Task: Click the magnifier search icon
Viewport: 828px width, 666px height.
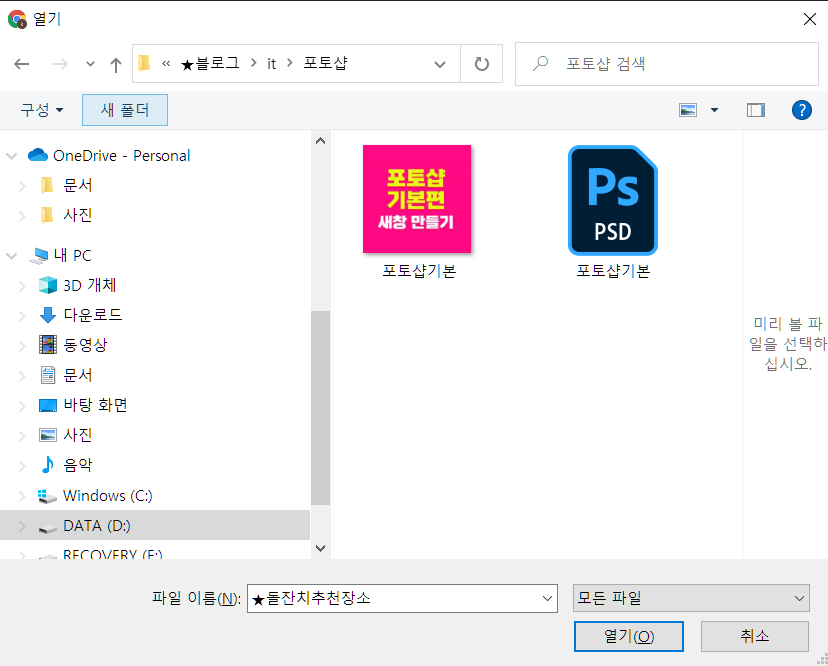Action: (540, 64)
